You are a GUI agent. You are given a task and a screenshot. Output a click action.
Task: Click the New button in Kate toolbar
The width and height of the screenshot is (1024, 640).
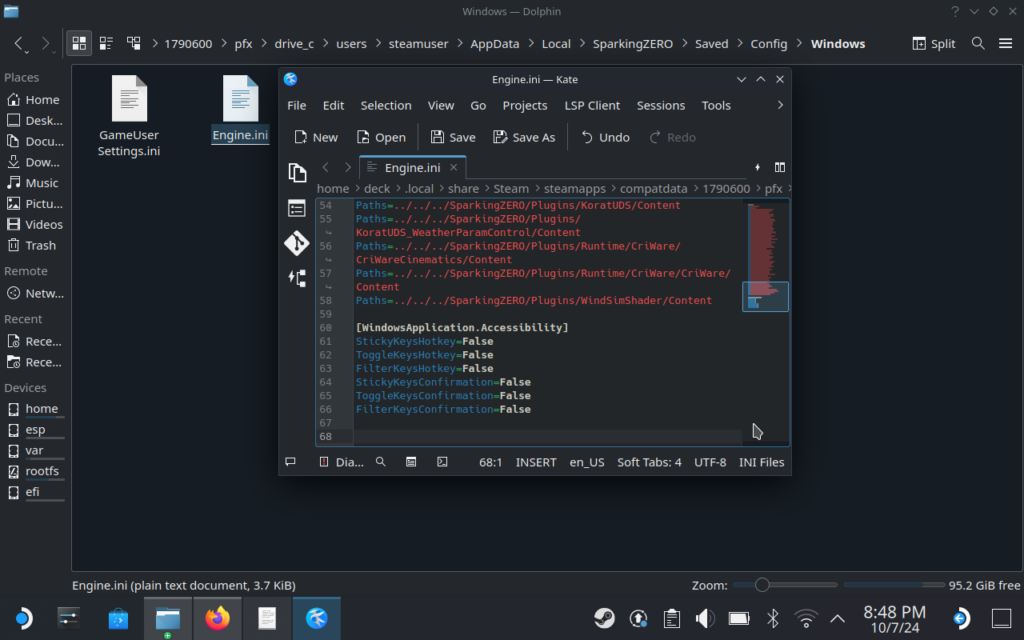point(315,137)
